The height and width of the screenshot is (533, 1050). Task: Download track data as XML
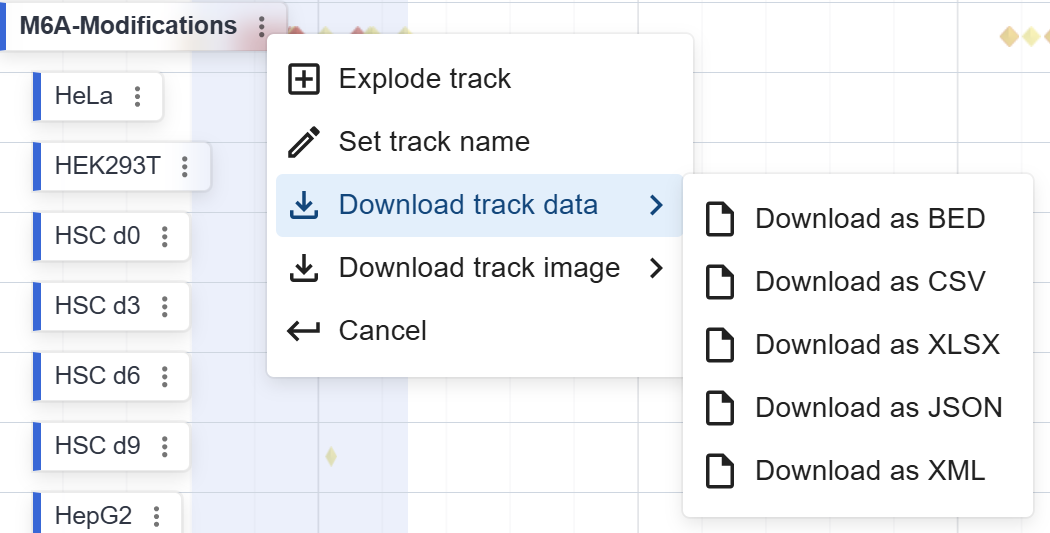pyautogui.click(x=869, y=471)
